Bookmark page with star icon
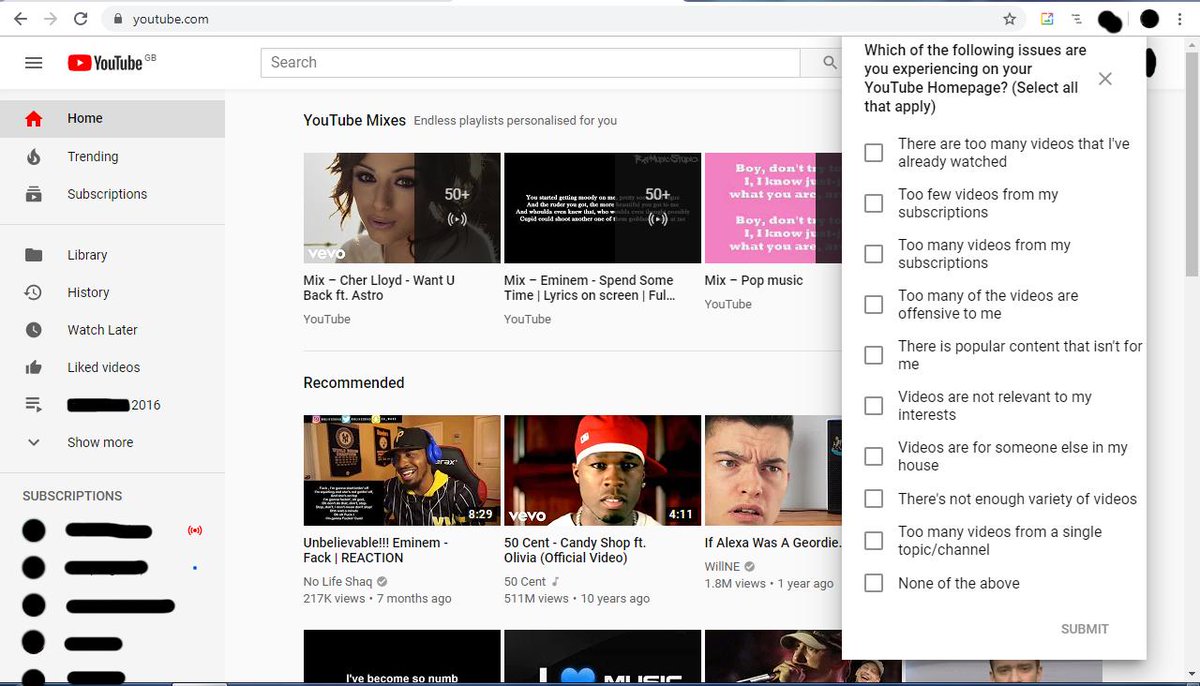The width and height of the screenshot is (1200, 686). point(1010,18)
